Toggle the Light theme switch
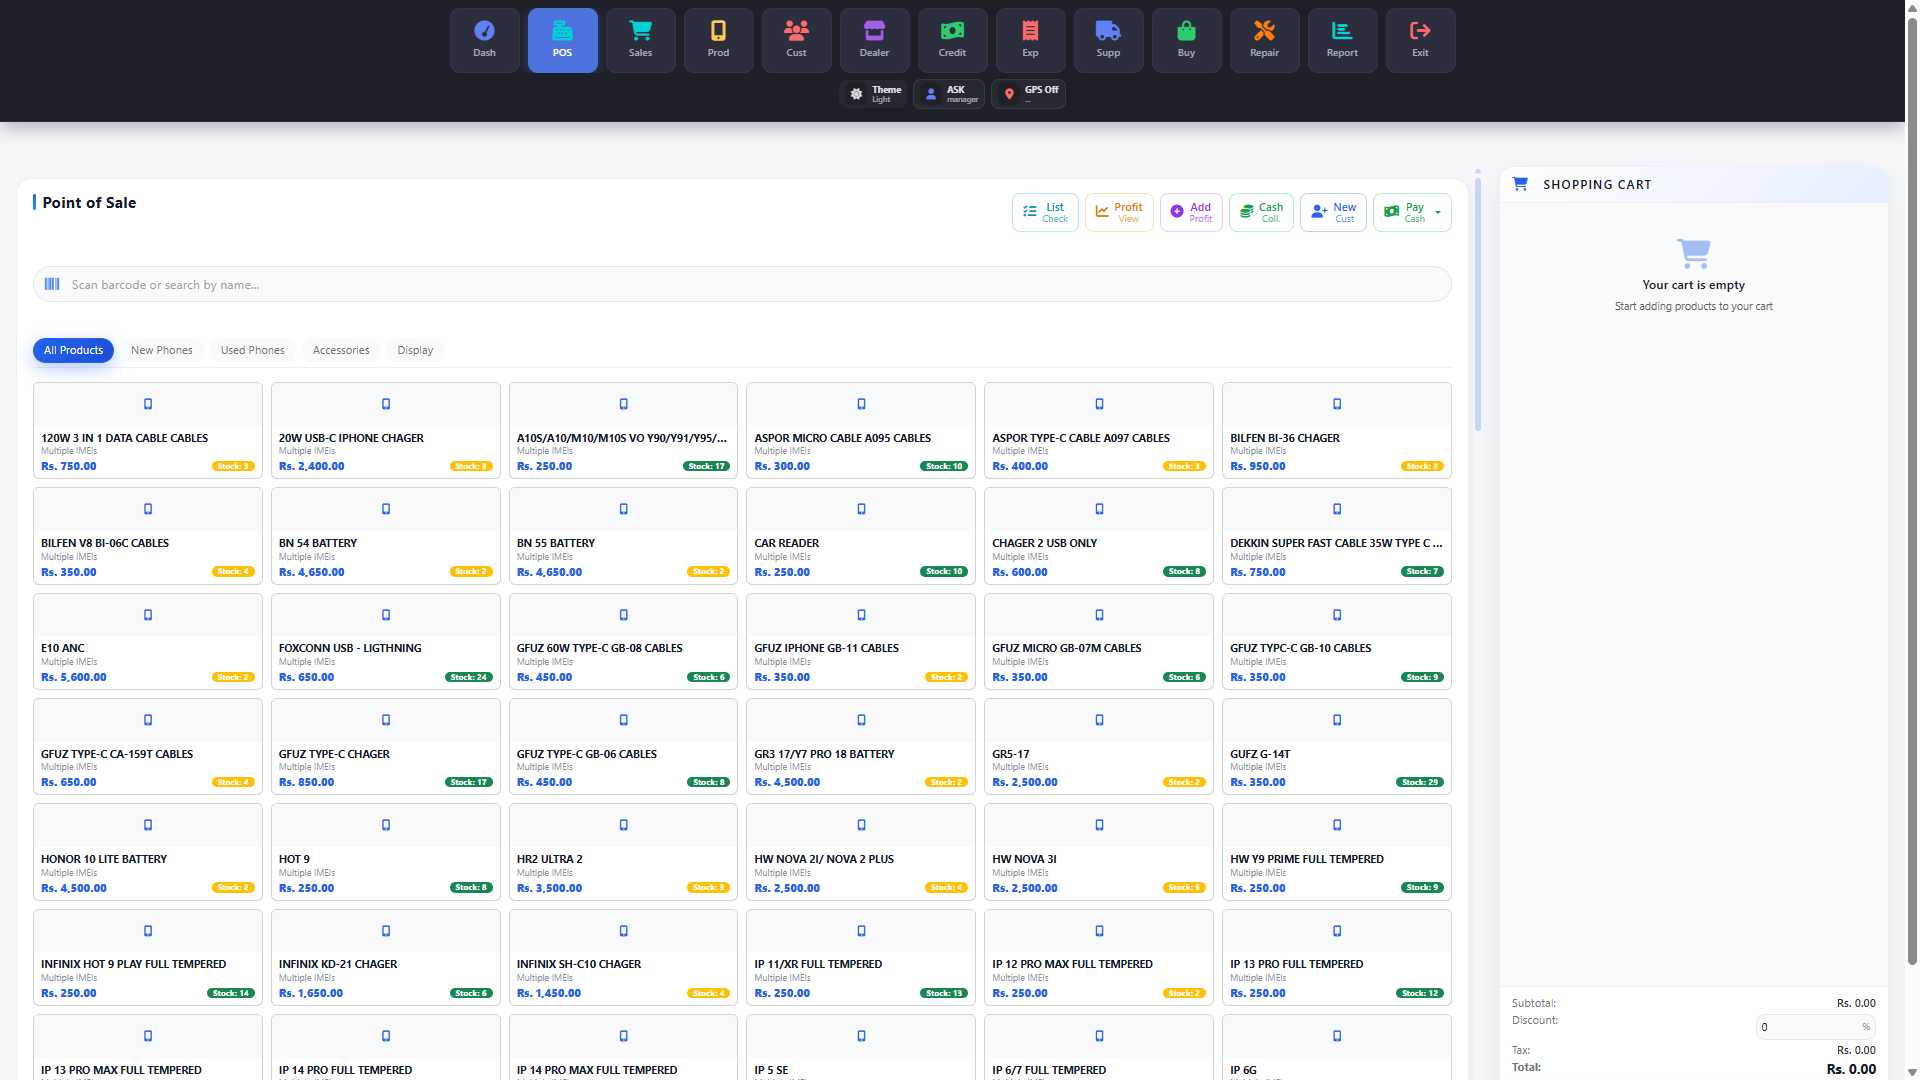The height and width of the screenshot is (1080, 1920). pyautogui.click(x=875, y=94)
